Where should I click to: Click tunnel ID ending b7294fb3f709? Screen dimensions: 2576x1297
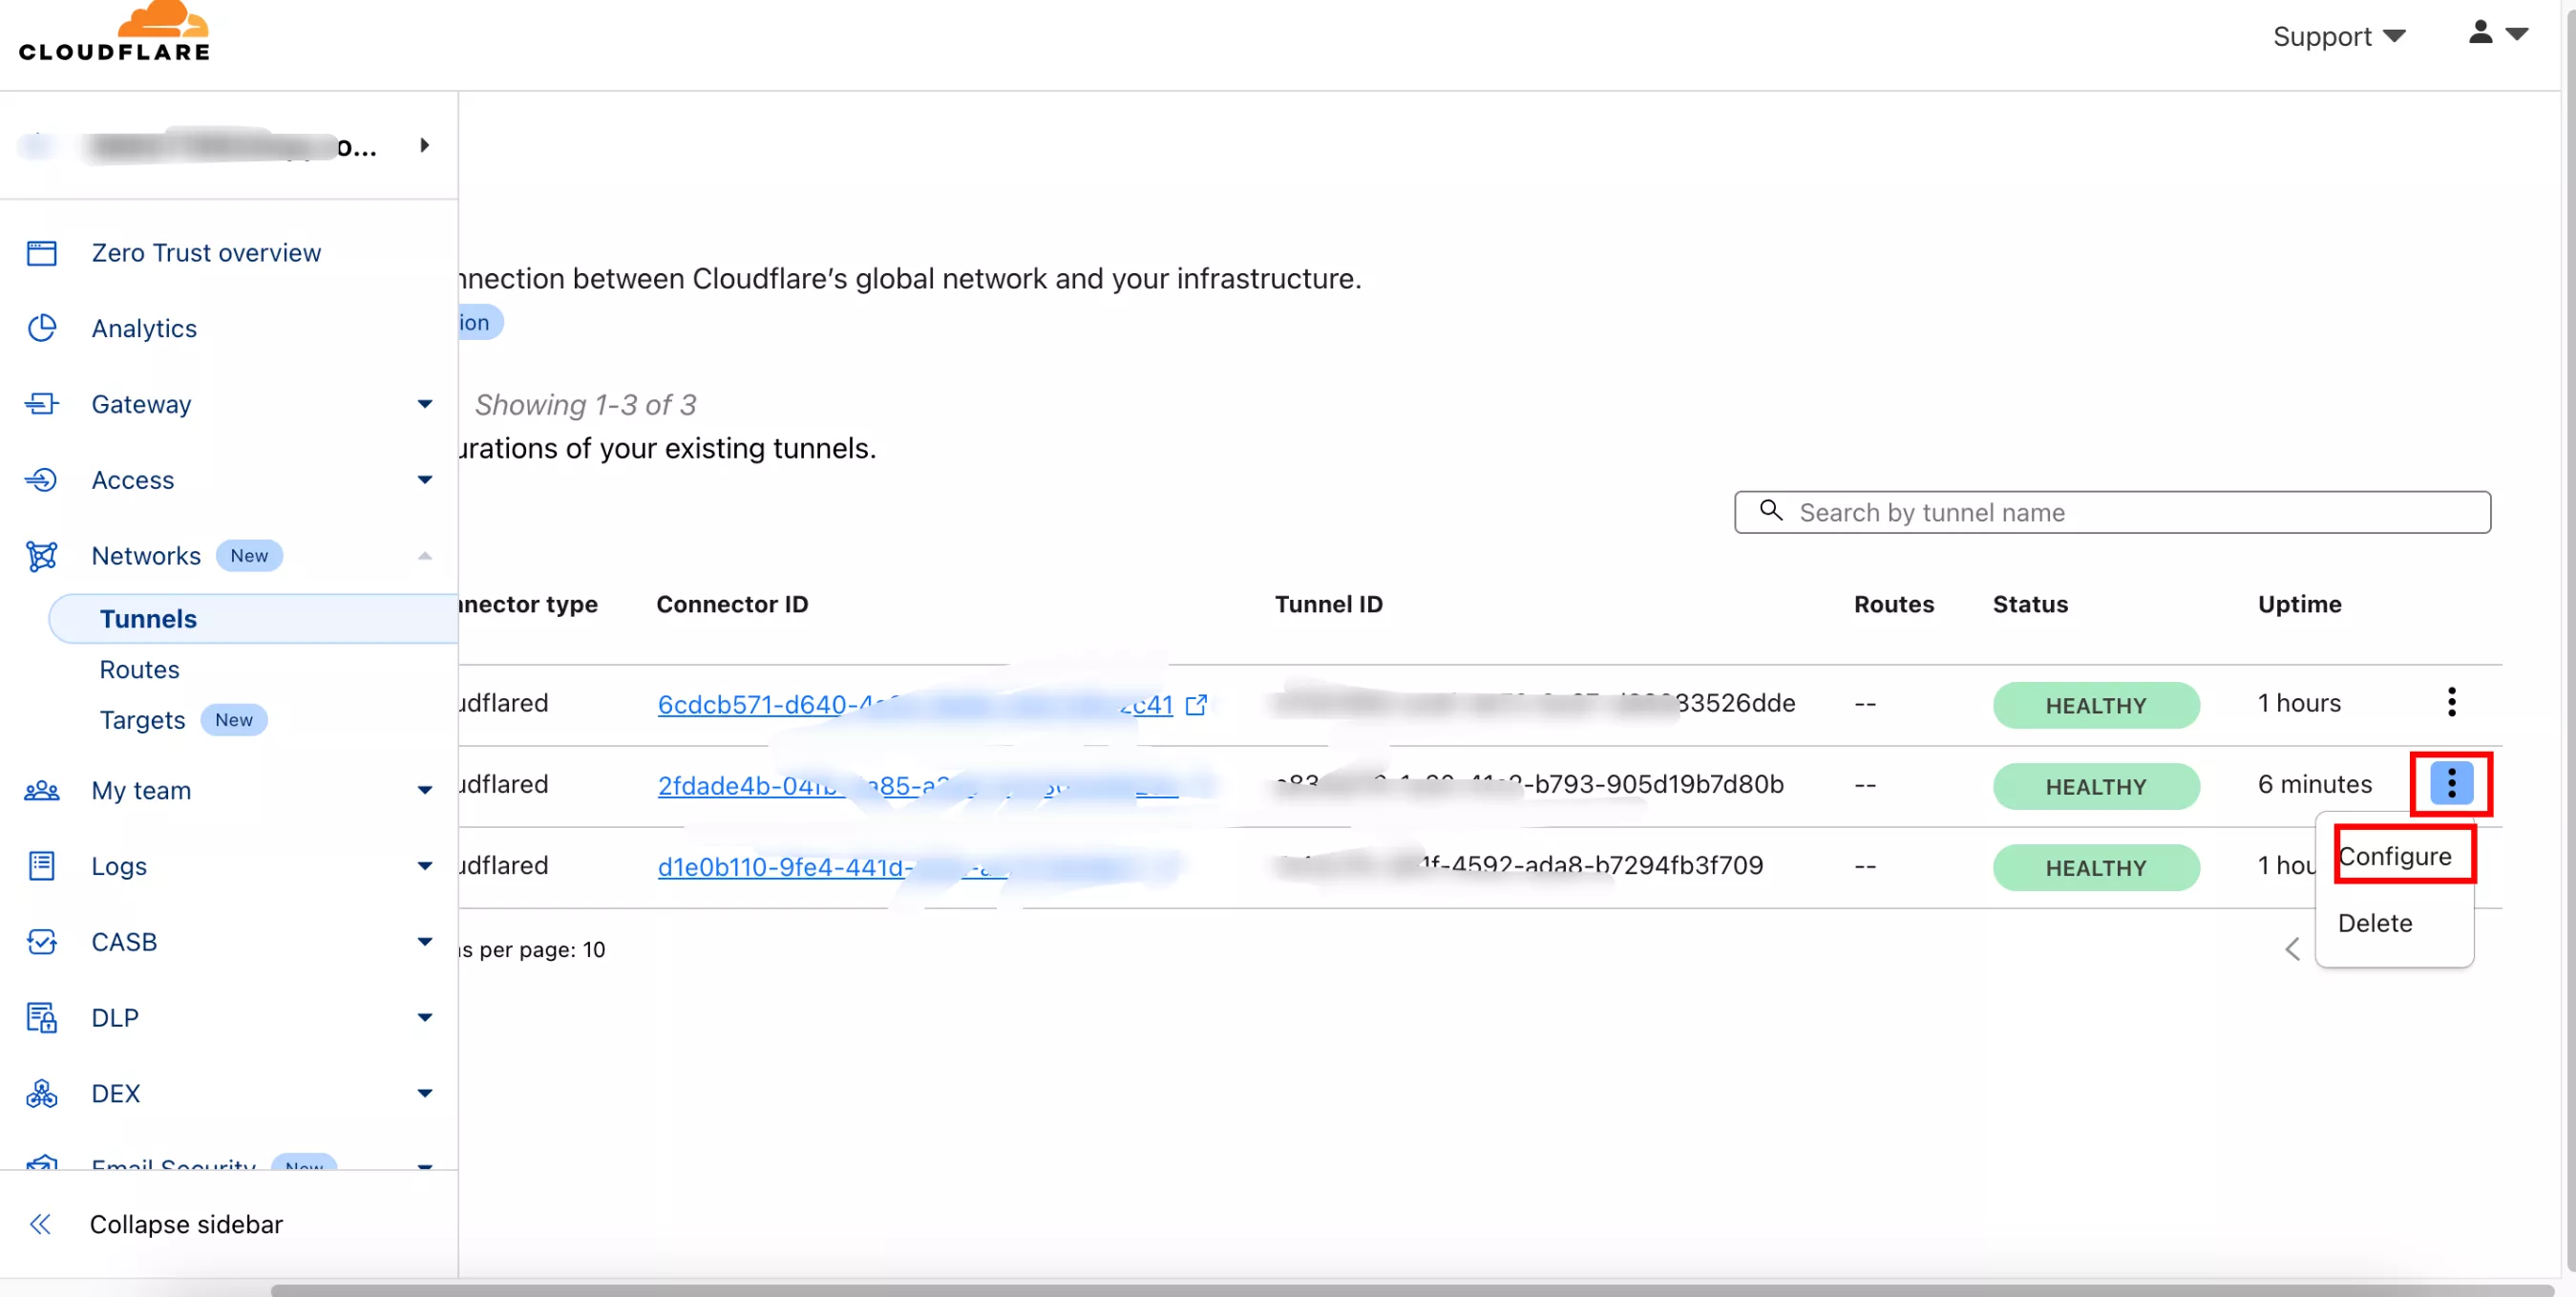1520,865
